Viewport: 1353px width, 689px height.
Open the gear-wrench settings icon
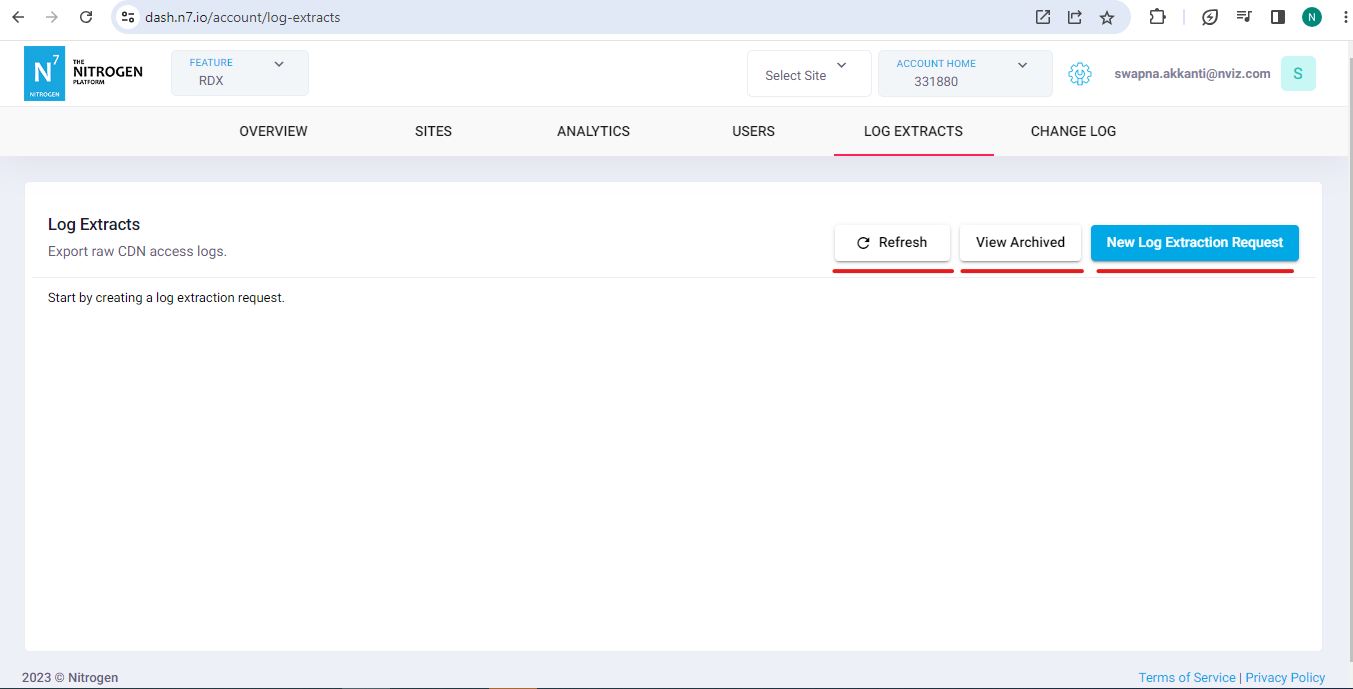(x=1079, y=74)
